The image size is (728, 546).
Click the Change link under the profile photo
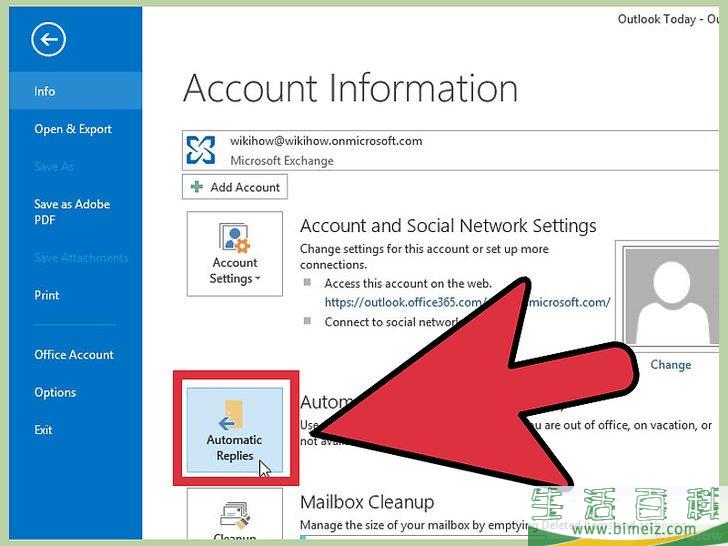670,364
